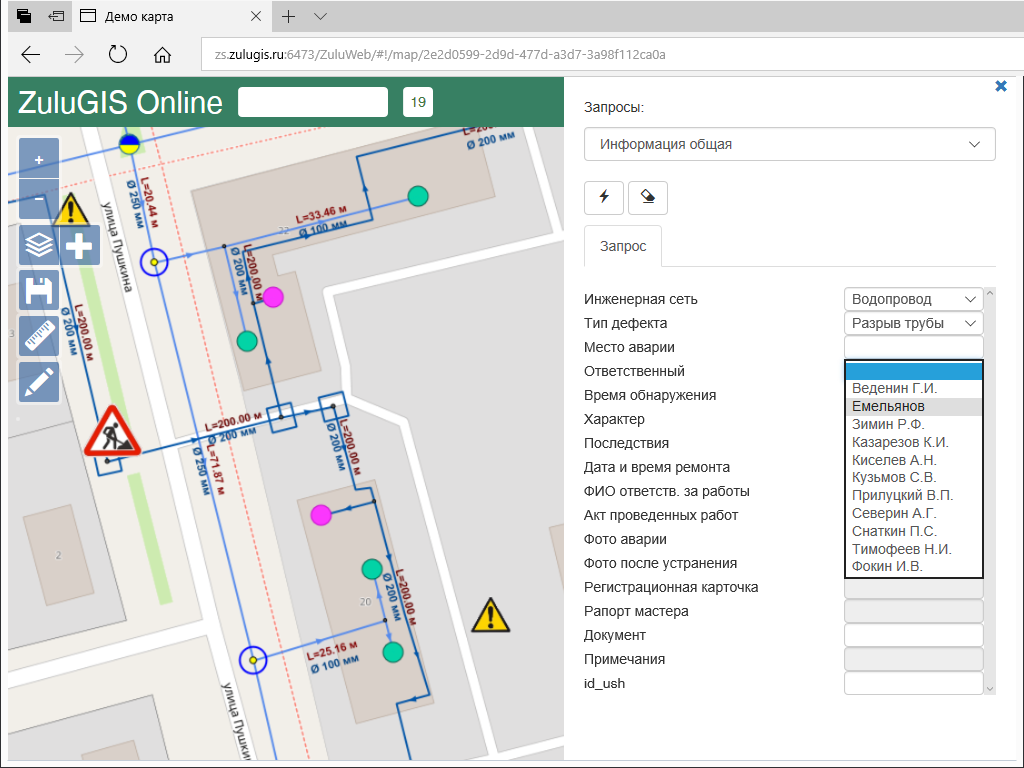Clear the query with eraser button
The width and height of the screenshot is (1024, 768).
click(x=648, y=198)
